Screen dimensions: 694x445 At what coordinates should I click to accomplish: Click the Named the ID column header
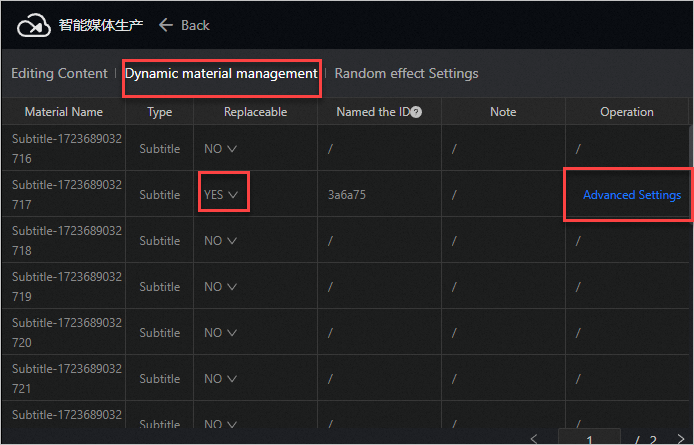(373, 112)
